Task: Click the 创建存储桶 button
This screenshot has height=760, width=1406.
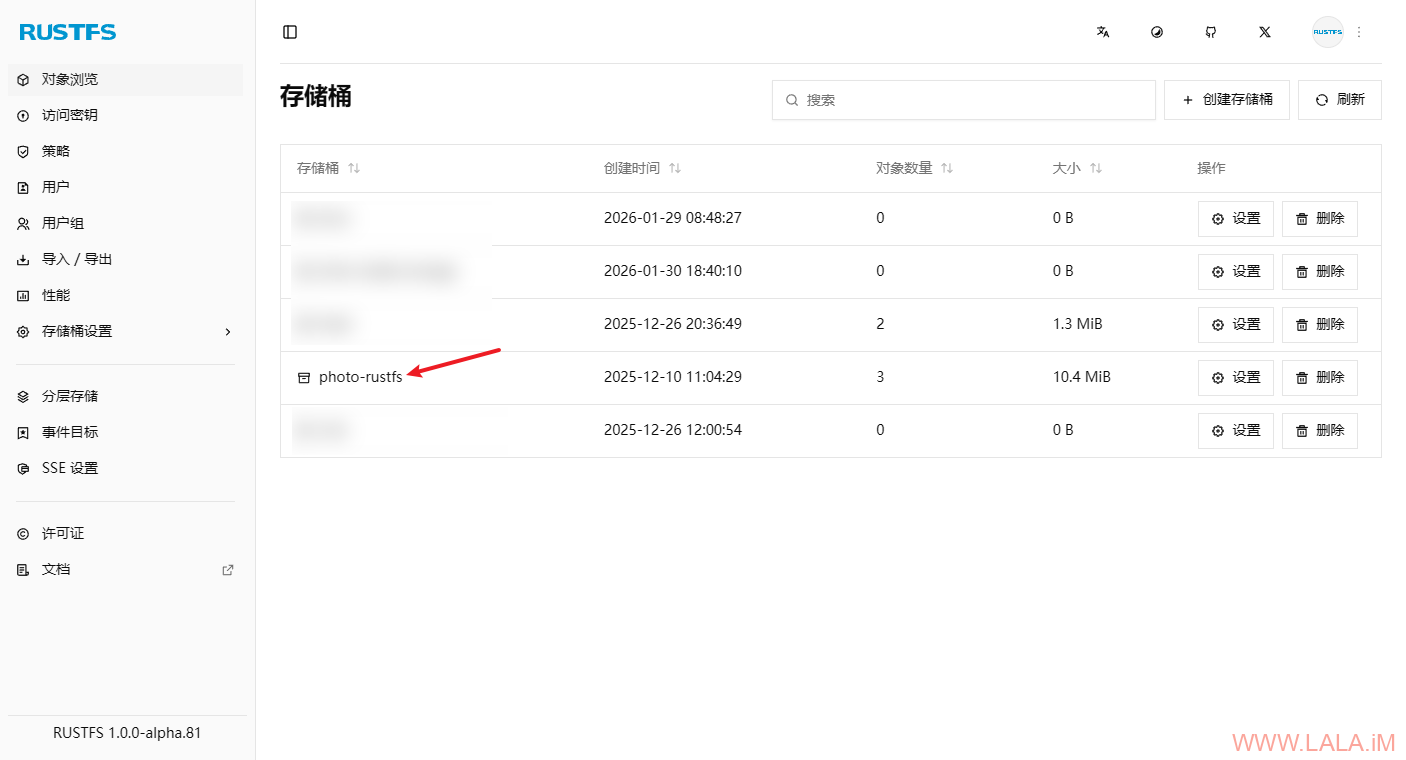Action: (1227, 100)
